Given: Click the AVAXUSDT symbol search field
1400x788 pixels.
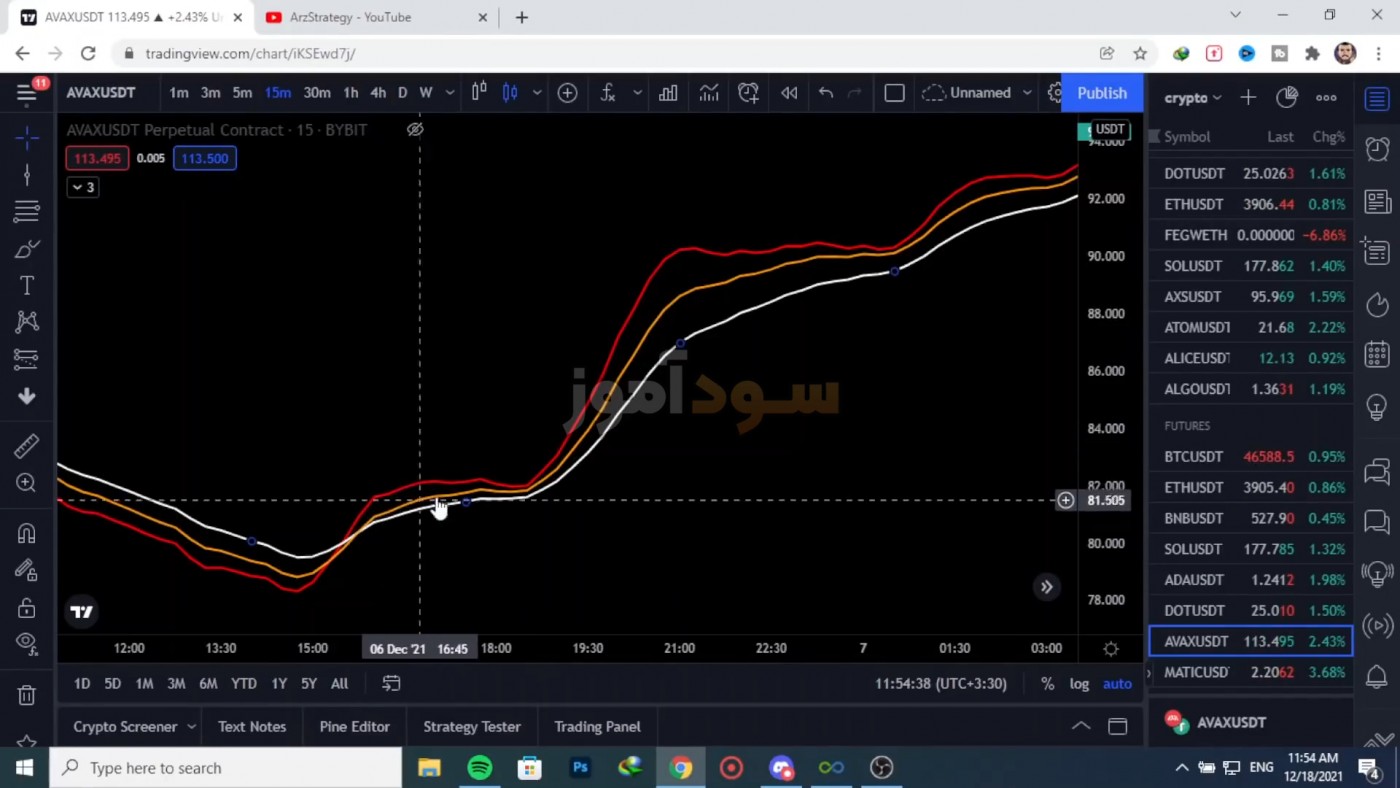Looking at the screenshot, I should [x=101, y=93].
